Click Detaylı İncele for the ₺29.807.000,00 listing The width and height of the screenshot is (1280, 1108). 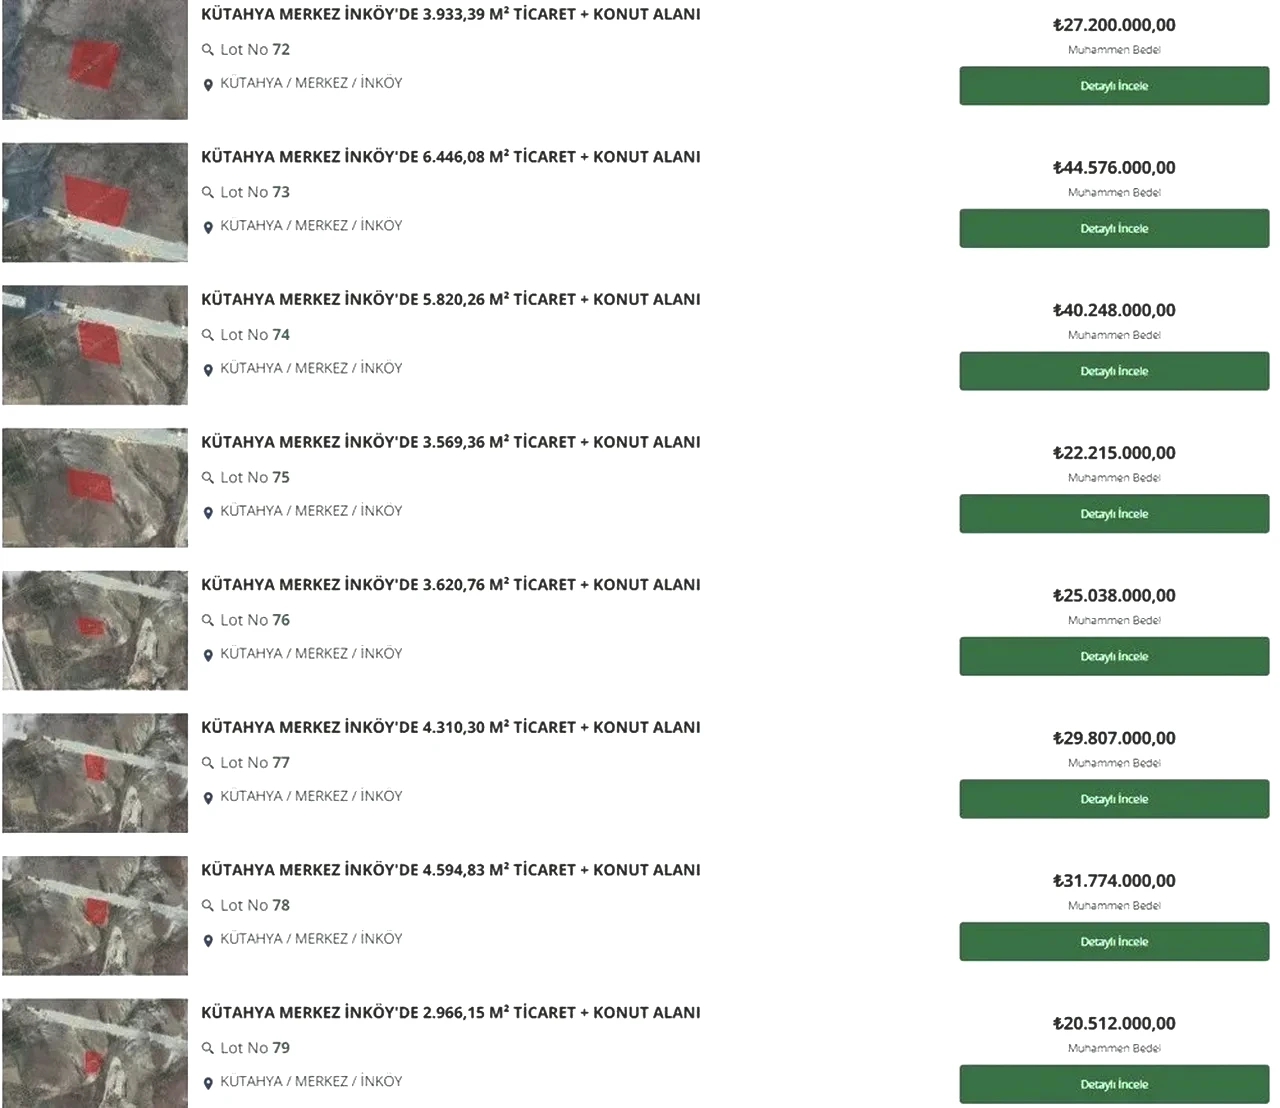click(x=1114, y=799)
